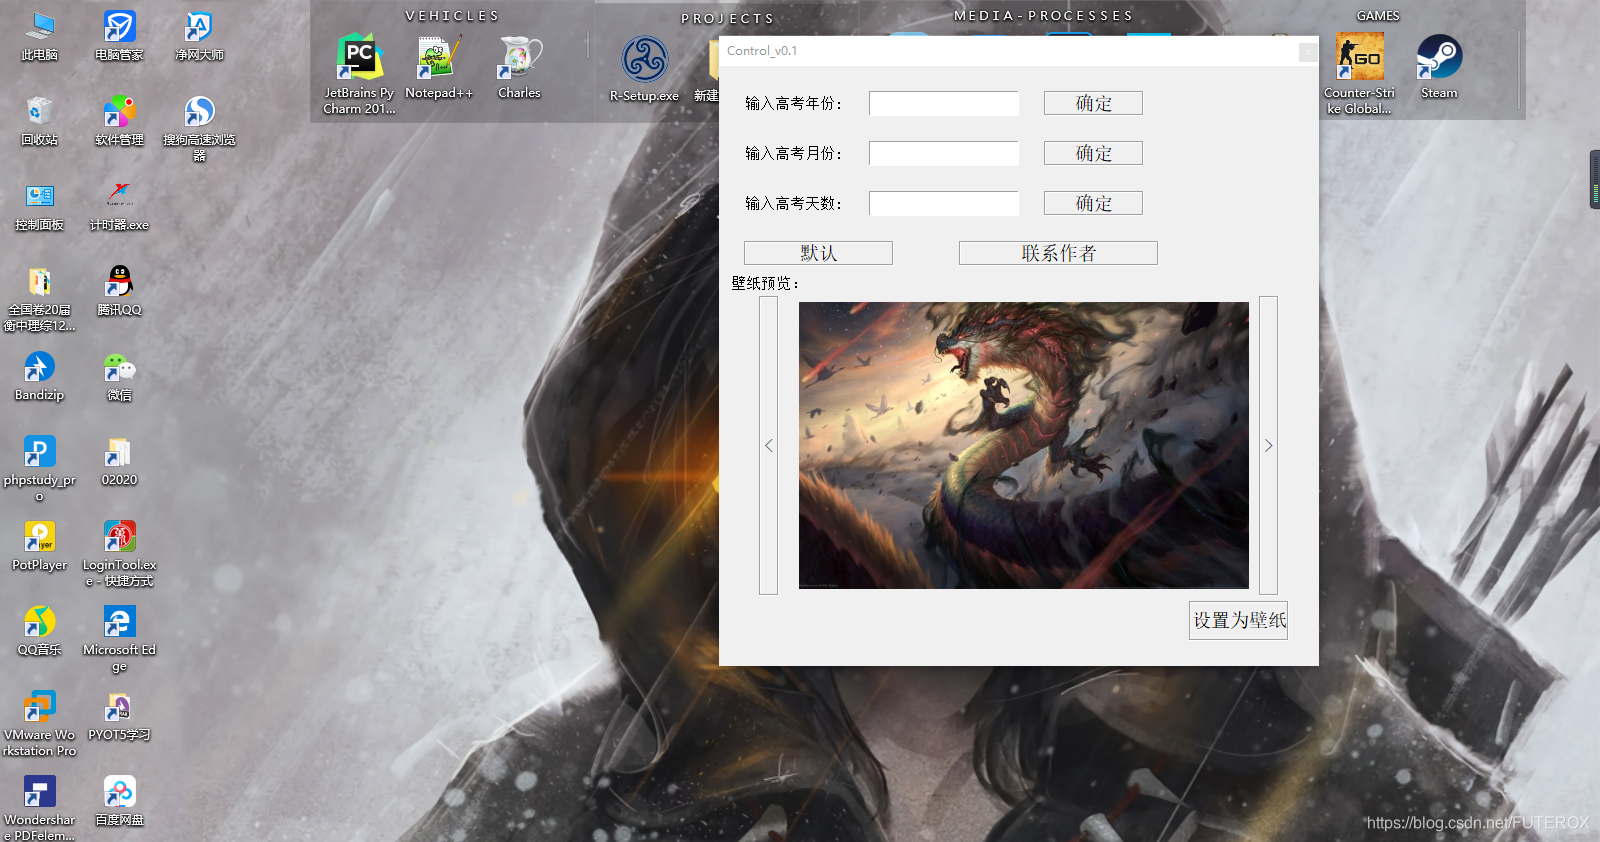
Task: Open the PYQT5学习 shortcut icon
Action: (119, 716)
